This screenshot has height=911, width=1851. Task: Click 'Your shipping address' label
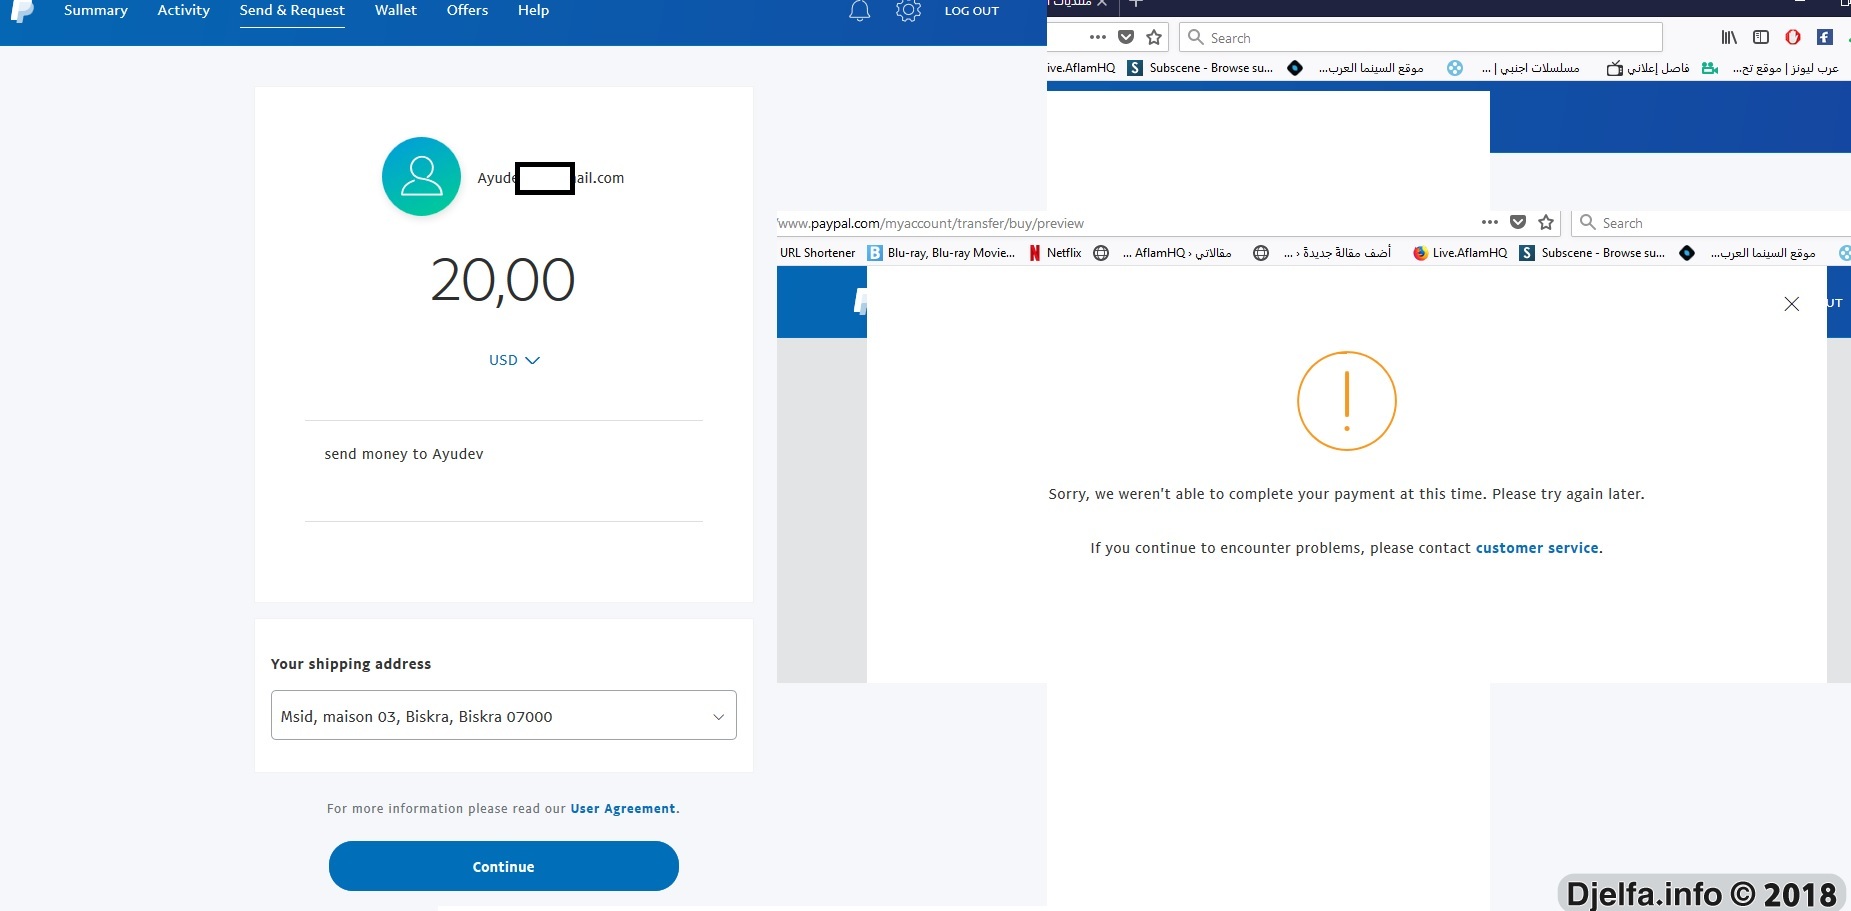[351, 664]
